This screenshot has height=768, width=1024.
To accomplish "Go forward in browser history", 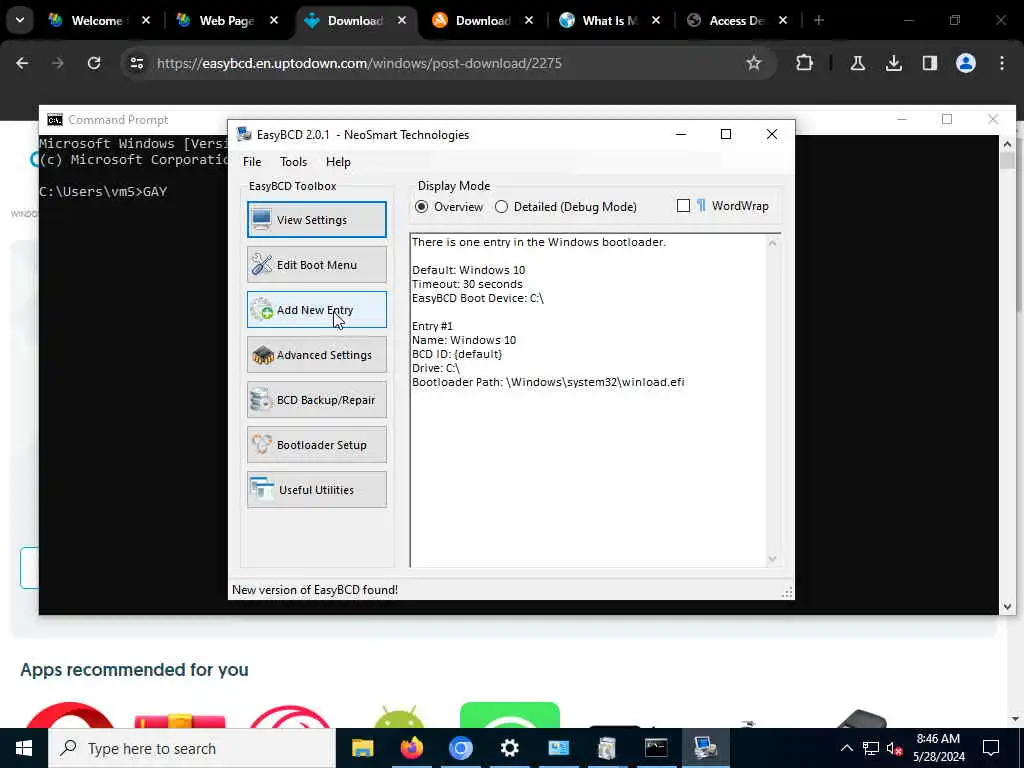I will (x=58, y=63).
